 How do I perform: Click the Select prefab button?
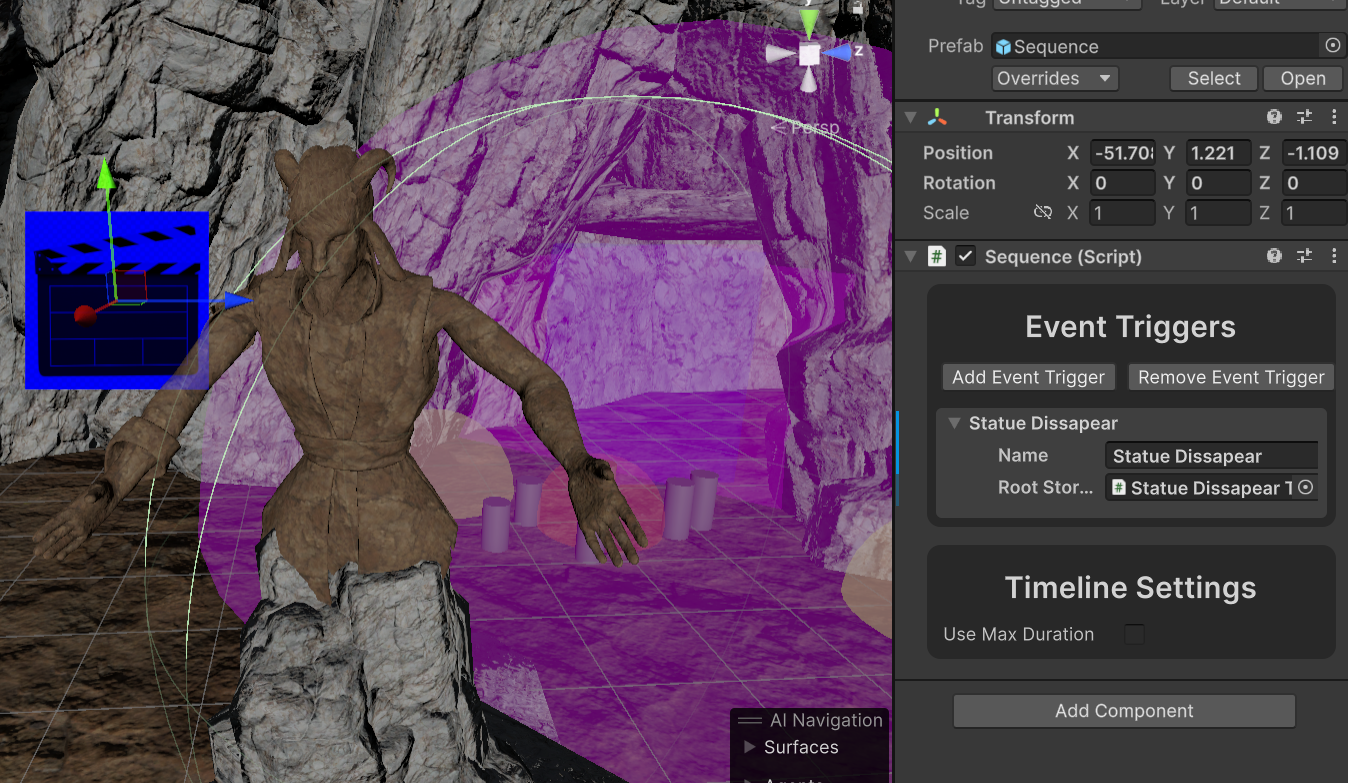(x=1214, y=78)
